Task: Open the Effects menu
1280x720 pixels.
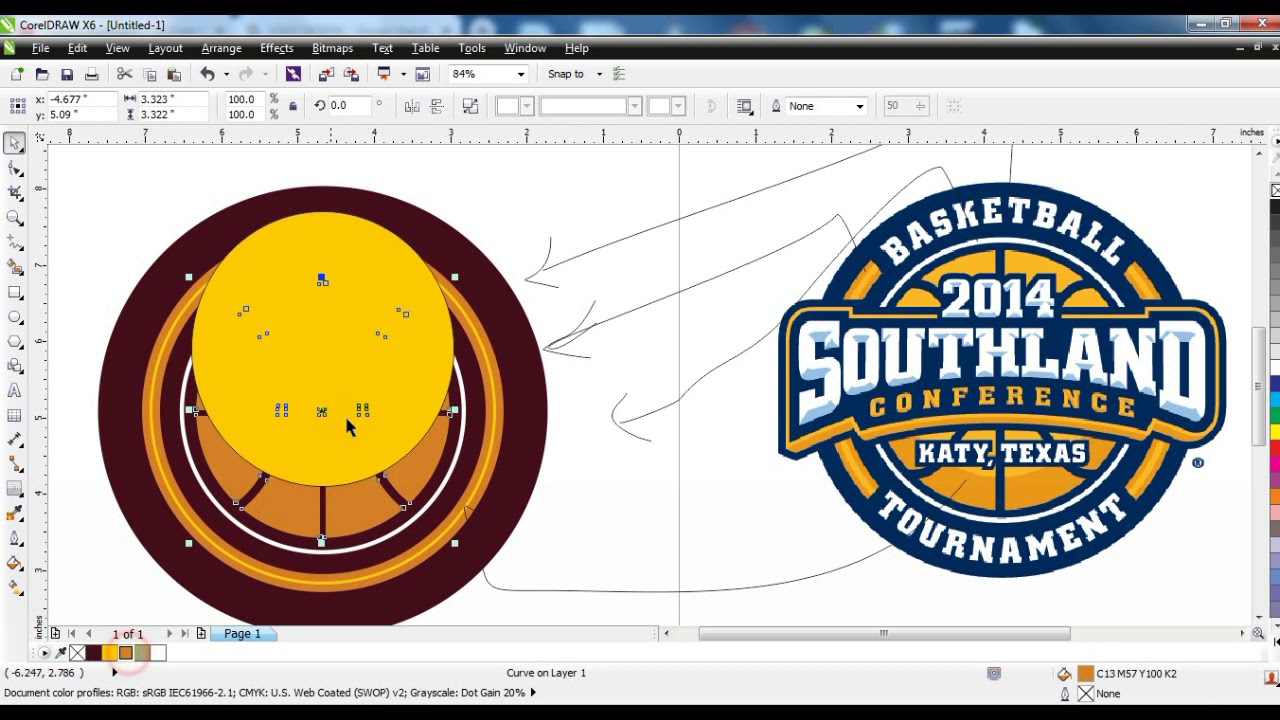Action: 277,48
